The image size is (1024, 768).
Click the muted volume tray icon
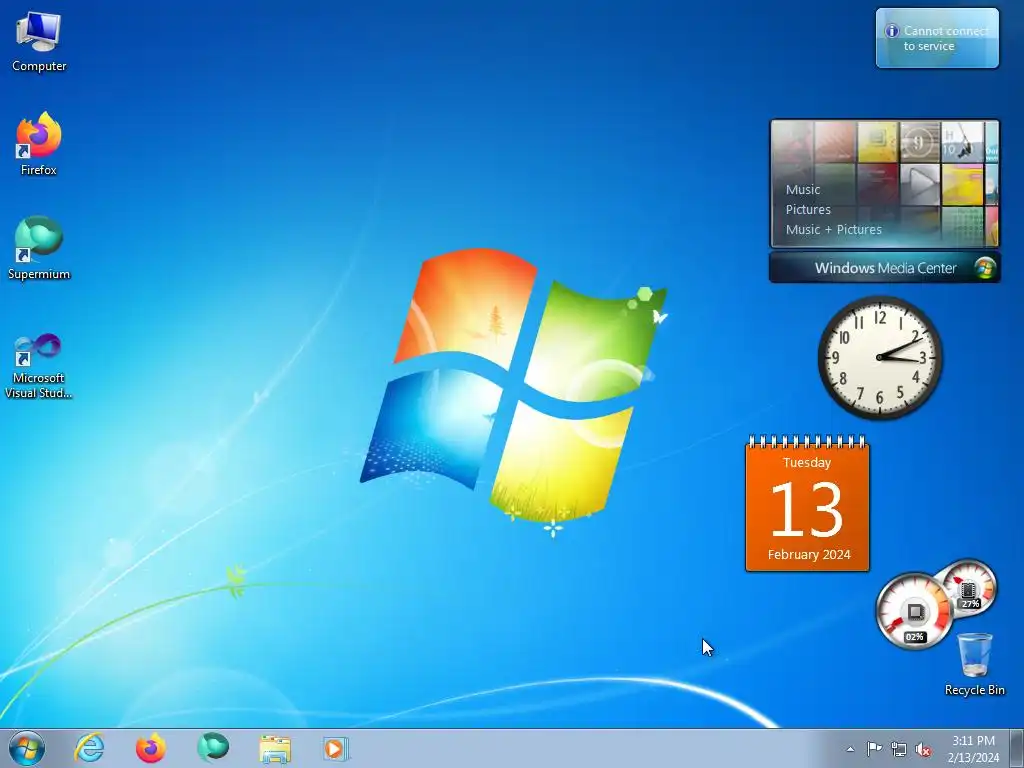(x=923, y=750)
